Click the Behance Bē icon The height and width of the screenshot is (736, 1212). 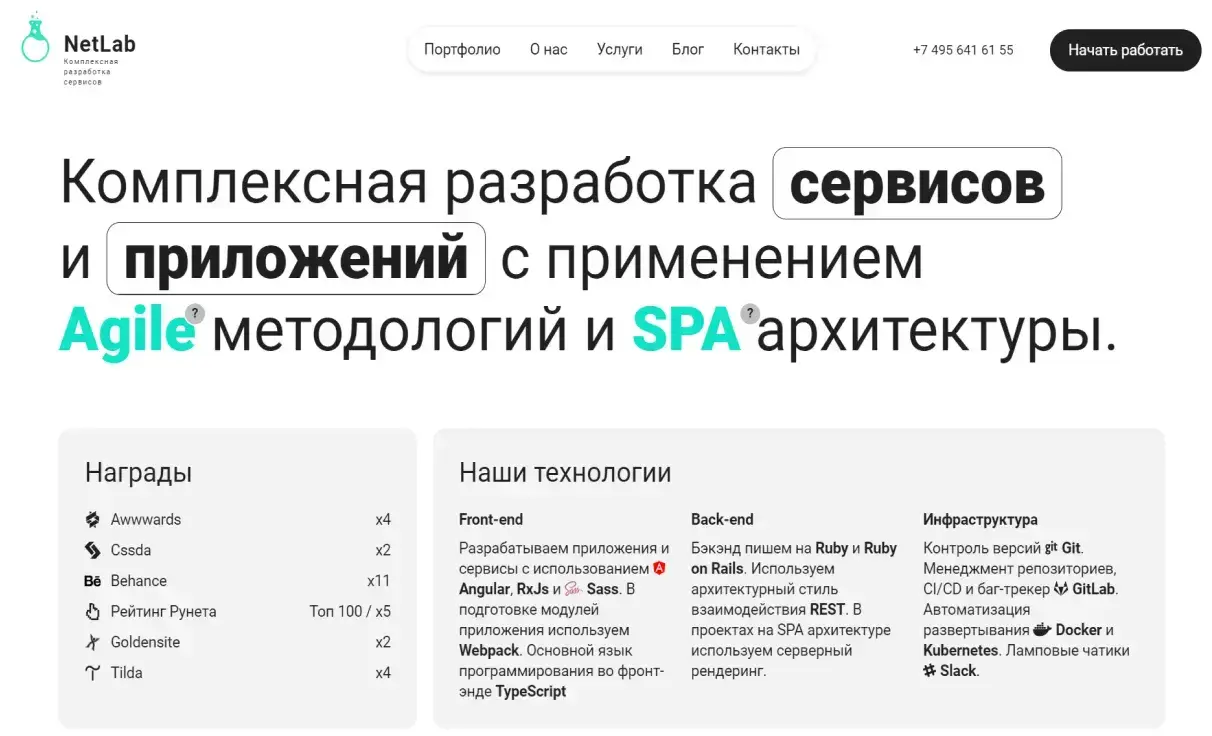93,581
